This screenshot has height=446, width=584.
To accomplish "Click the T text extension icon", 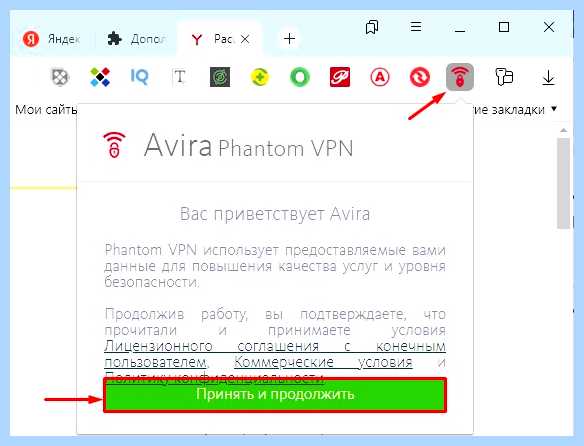I will [179, 77].
